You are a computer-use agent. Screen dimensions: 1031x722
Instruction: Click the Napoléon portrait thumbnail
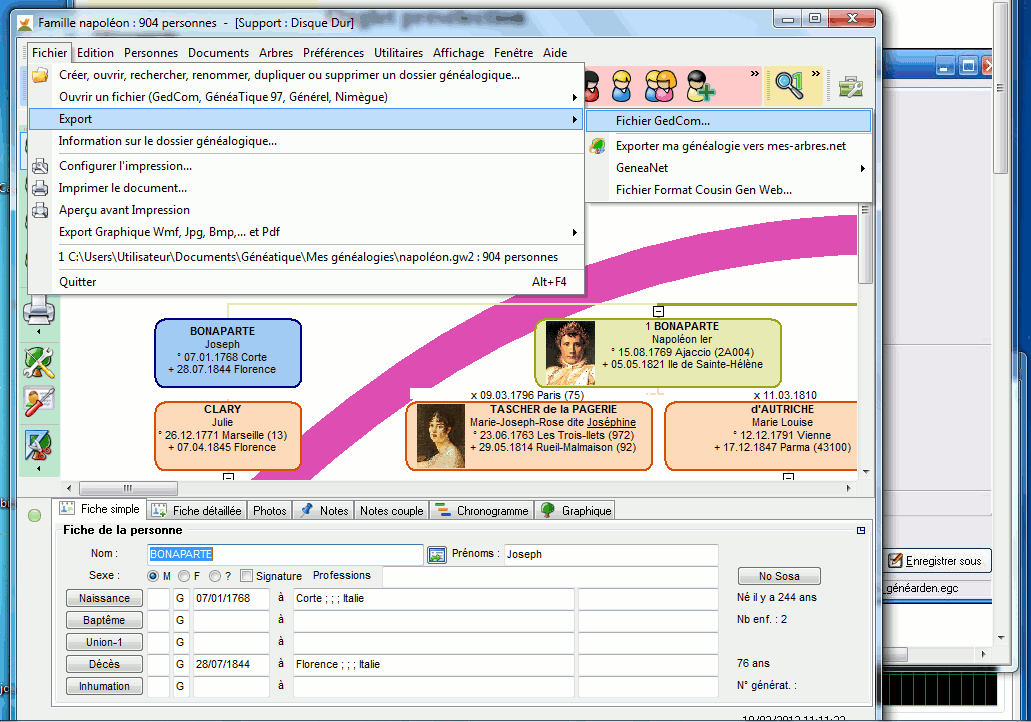pyautogui.click(x=571, y=352)
